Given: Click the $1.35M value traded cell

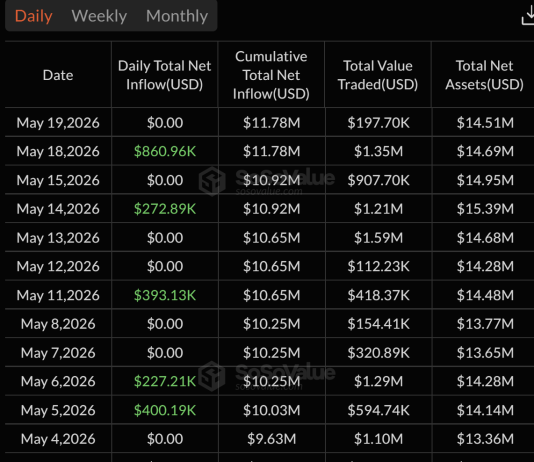Looking at the screenshot, I should (x=378, y=151).
